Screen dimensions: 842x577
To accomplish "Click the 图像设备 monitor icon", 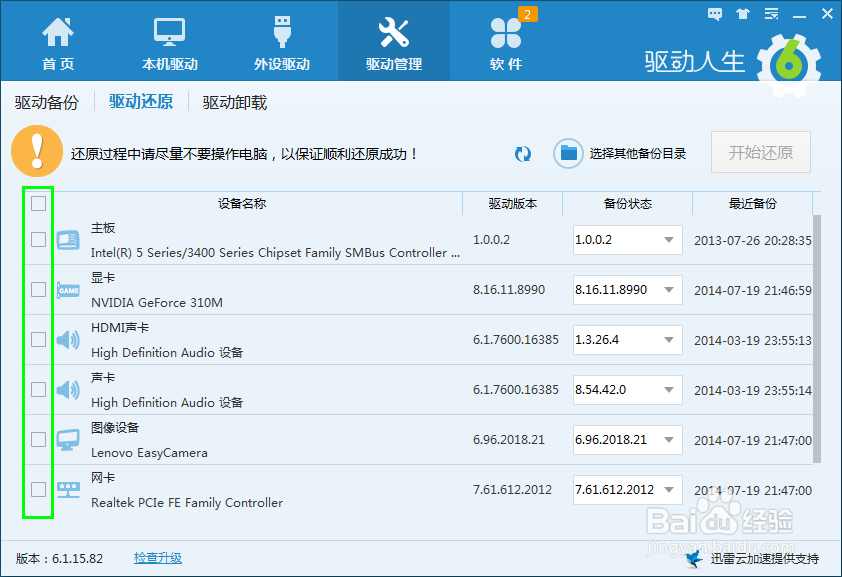I will 68,440.
